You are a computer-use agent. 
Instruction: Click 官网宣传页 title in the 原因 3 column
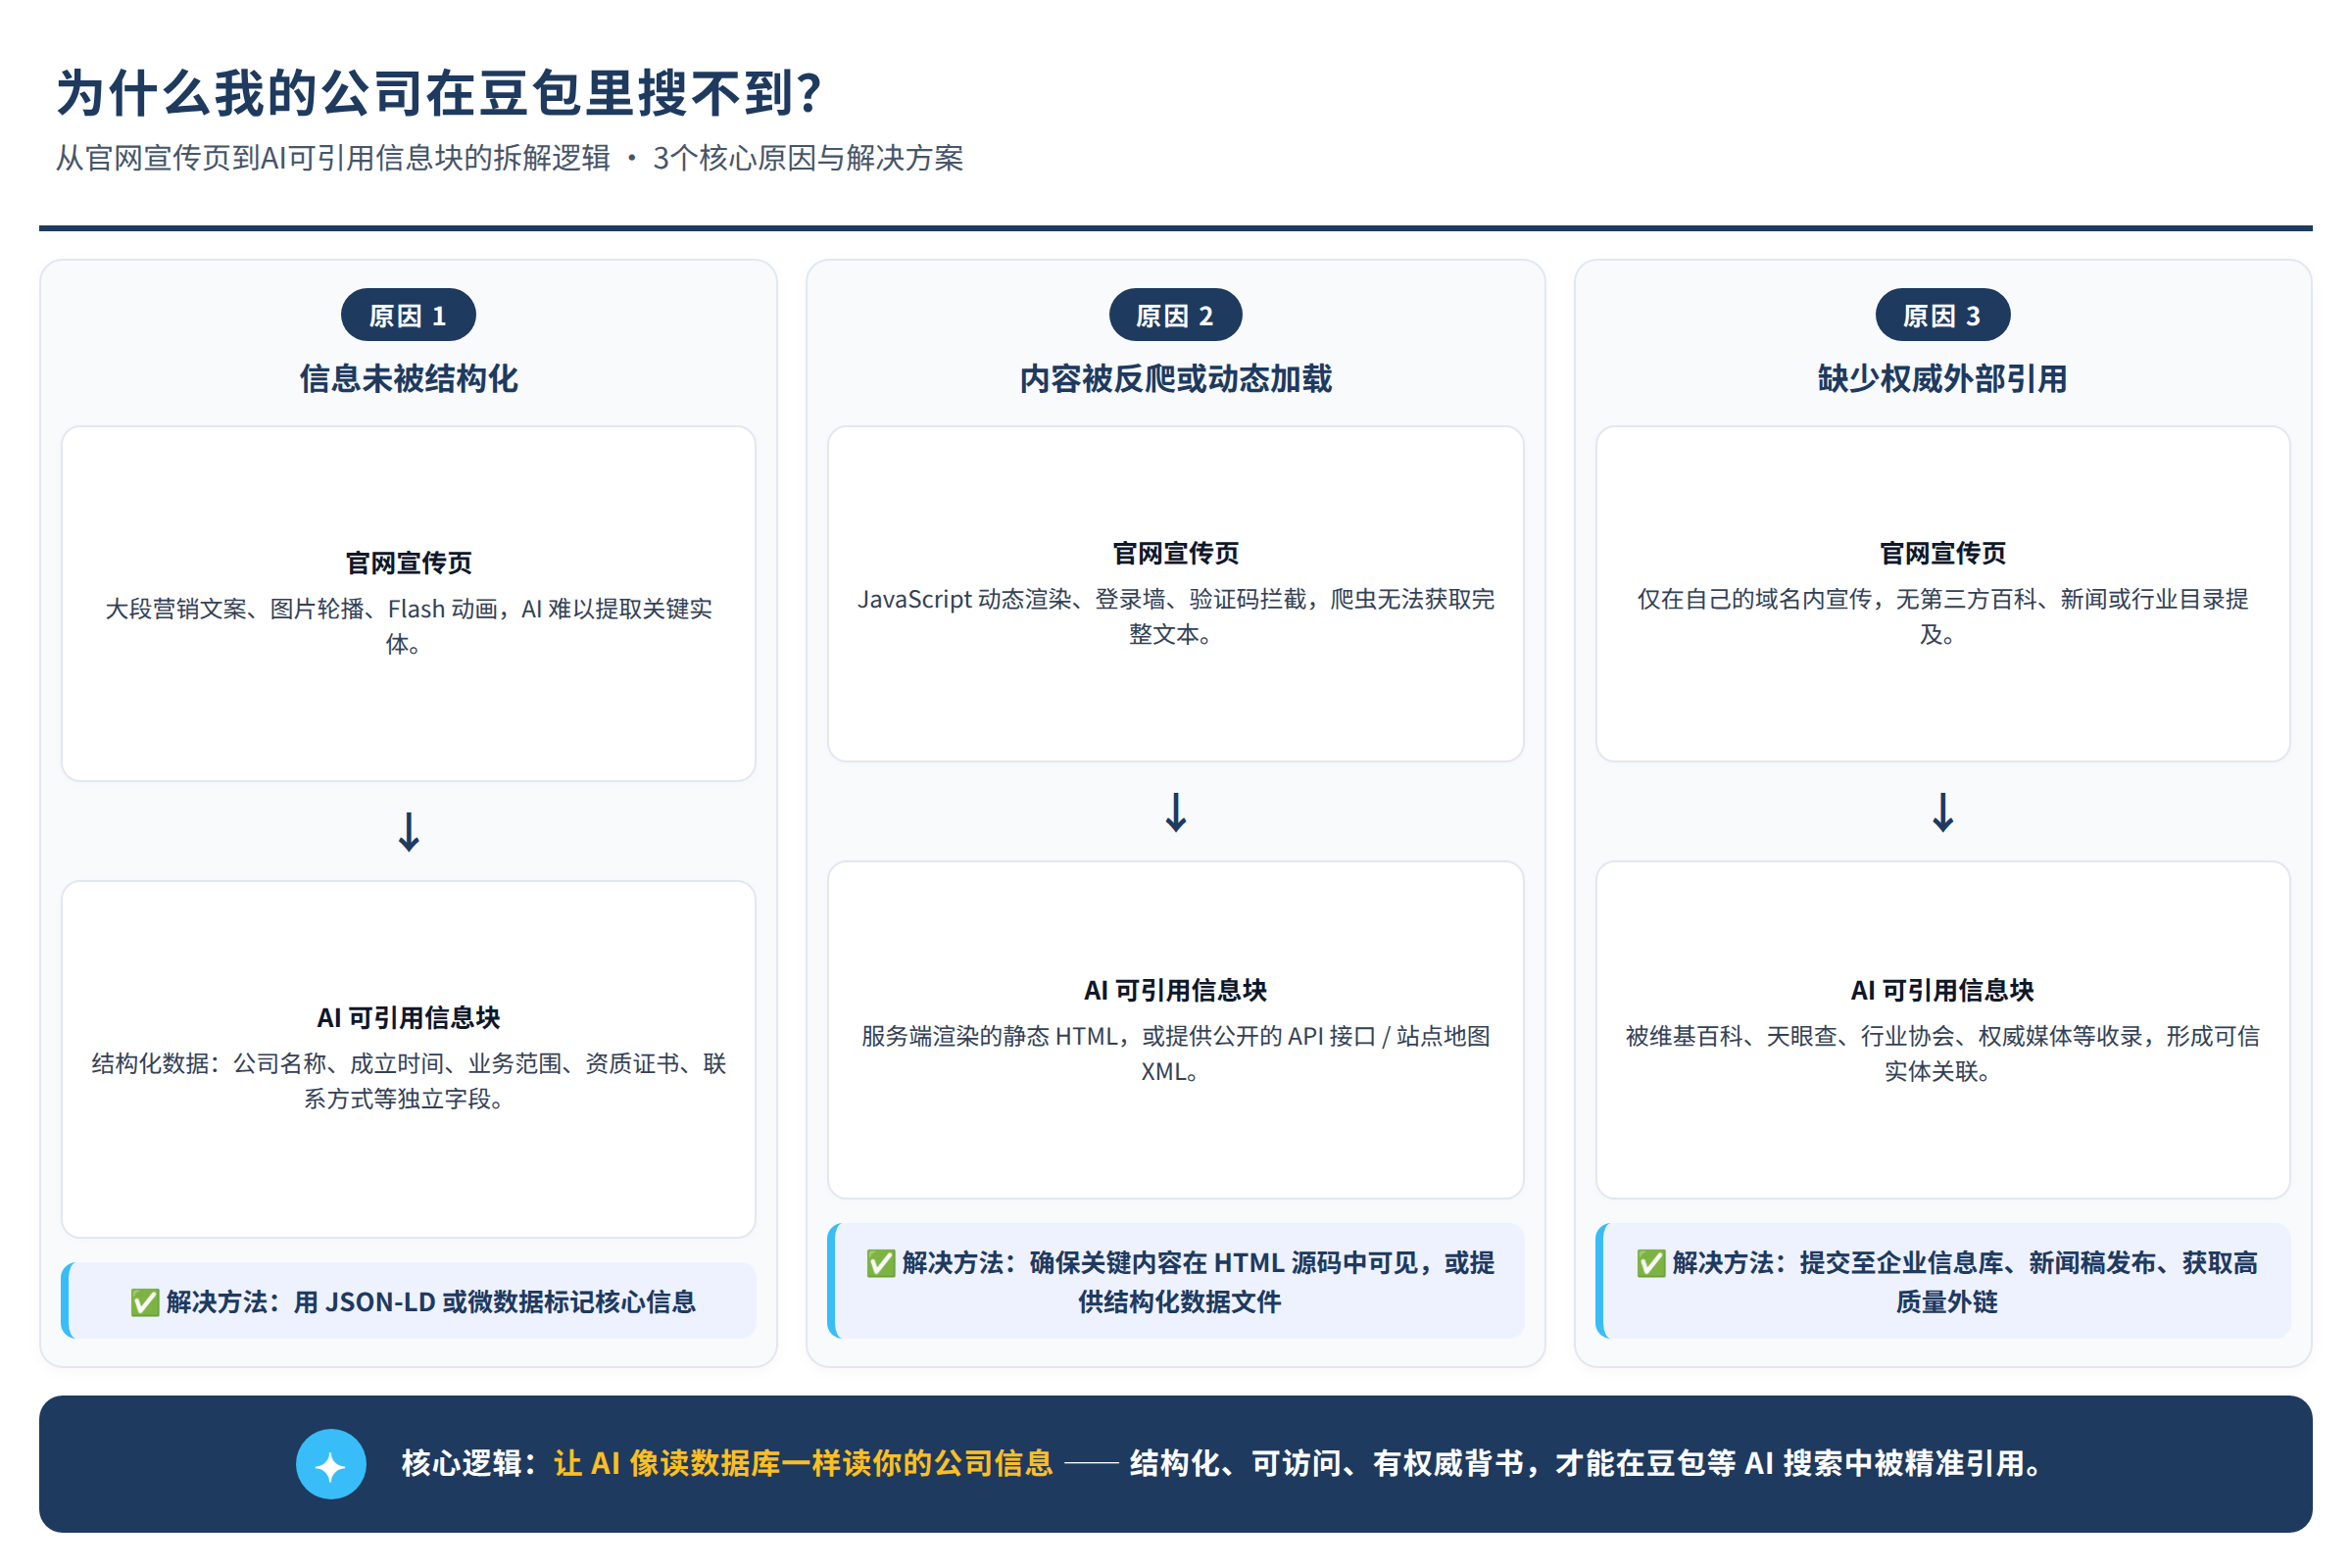click(x=1943, y=553)
